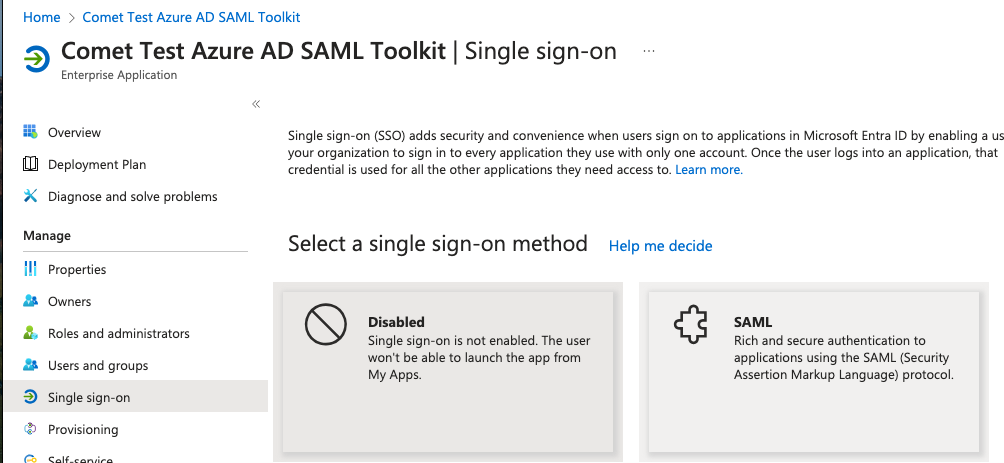This screenshot has width=1004, height=463.
Task: Click the Overview grid icon in sidebar
Action: click(30, 132)
